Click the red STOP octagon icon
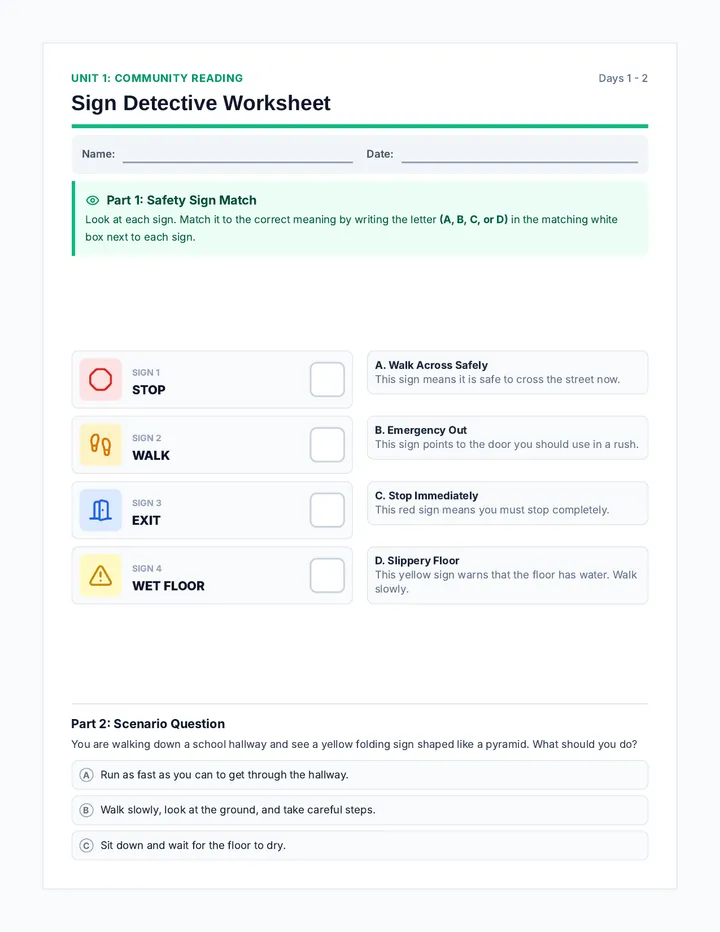Viewport: 720px width, 932px height. (x=100, y=379)
